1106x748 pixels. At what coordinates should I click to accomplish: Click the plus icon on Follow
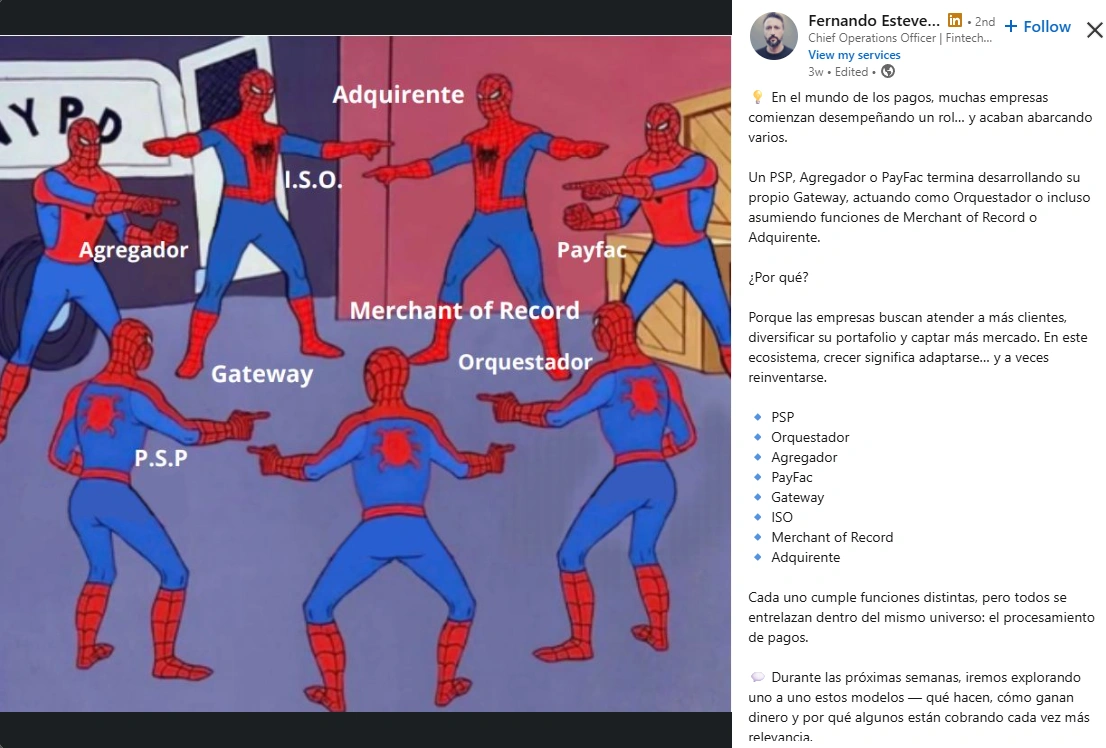pos(1011,27)
